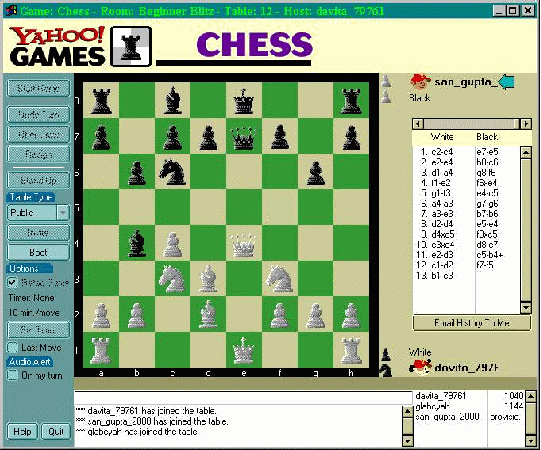The height and width of the screenshot is (450, 541).
Task: Select the black bishop on b4
Action: coord(137,244)
